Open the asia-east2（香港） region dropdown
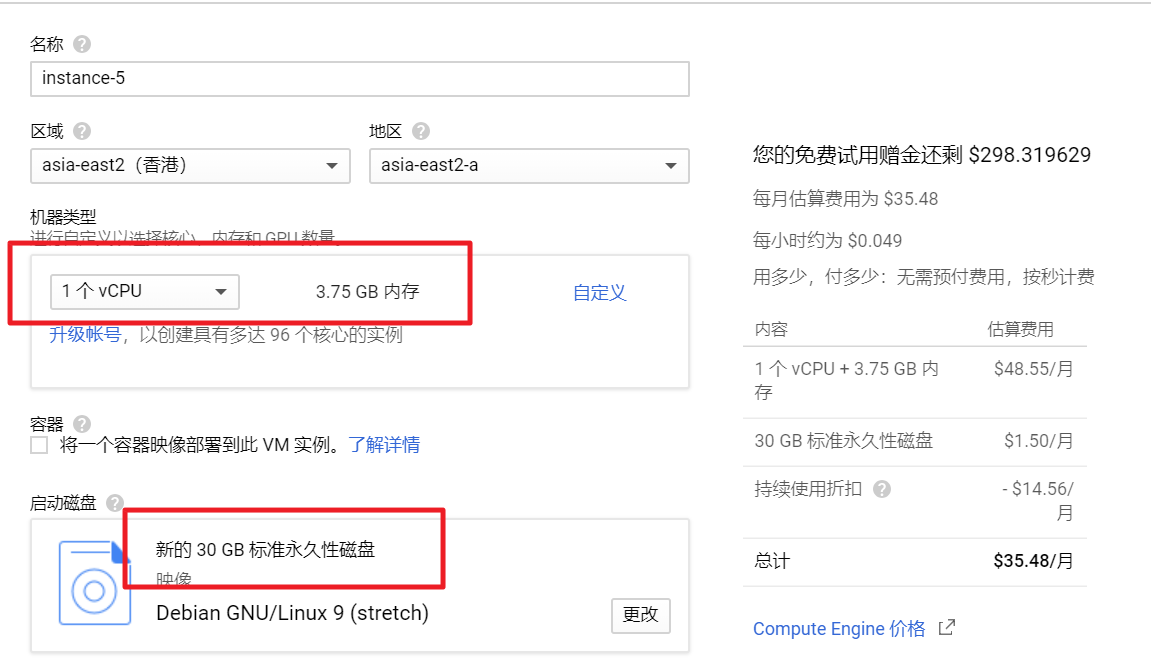 190,165
